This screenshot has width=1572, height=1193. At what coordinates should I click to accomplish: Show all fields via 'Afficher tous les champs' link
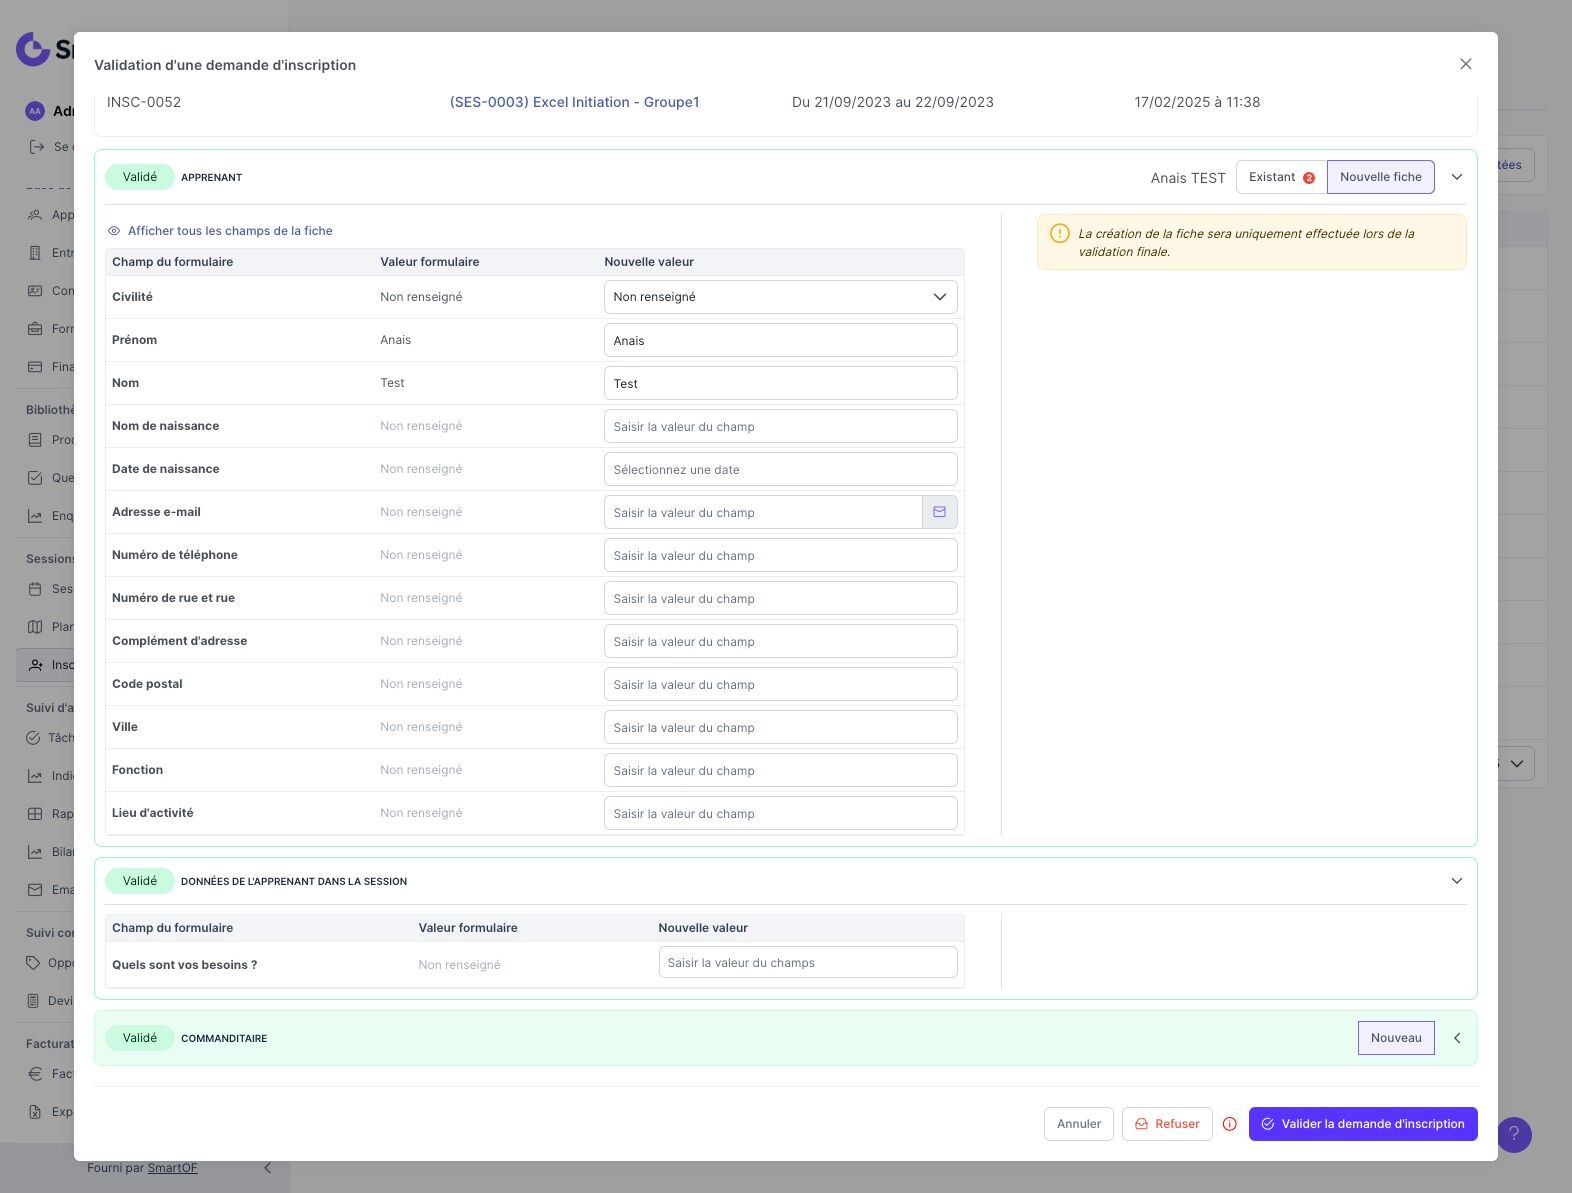(x=220, y=231)
